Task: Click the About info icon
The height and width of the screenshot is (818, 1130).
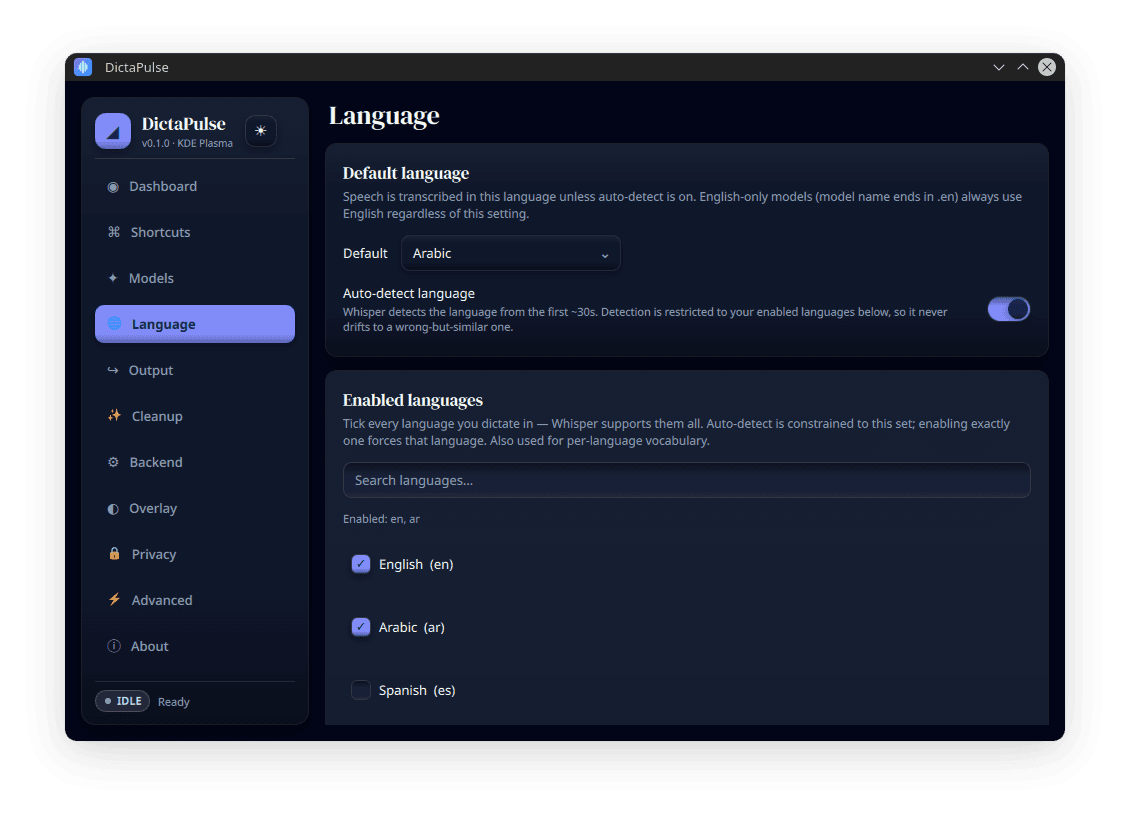Action: 114,646
